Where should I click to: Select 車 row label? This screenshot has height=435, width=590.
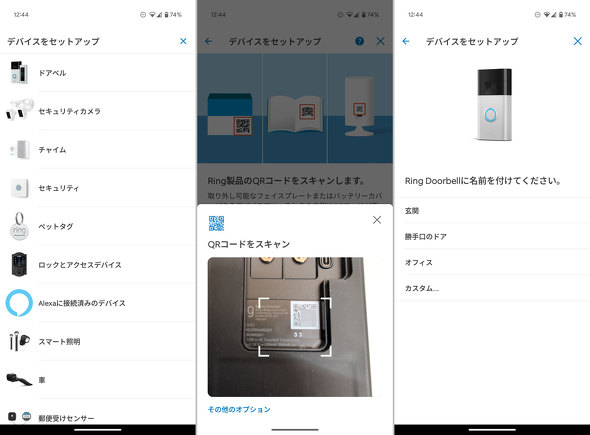tap(42, 380)
